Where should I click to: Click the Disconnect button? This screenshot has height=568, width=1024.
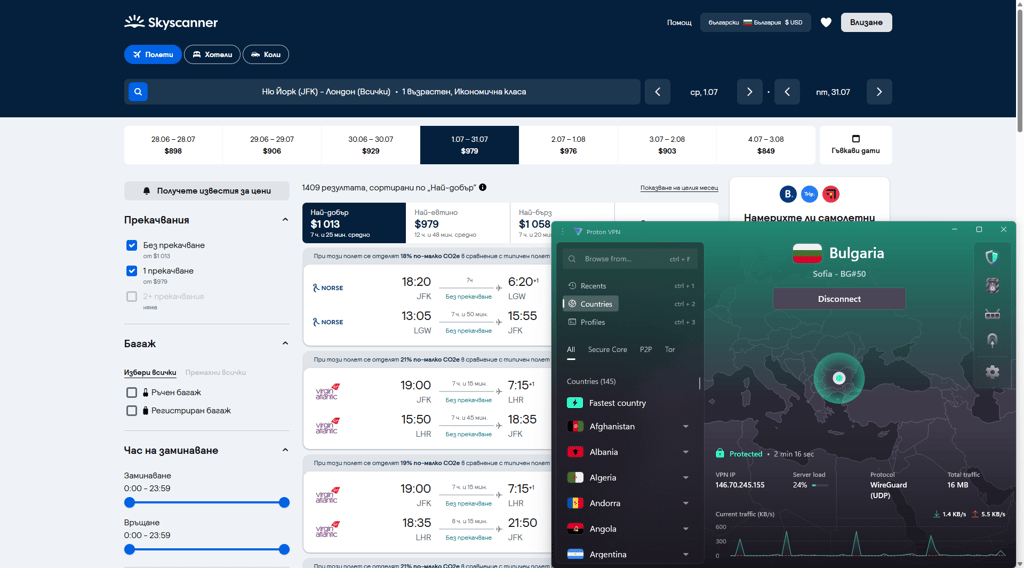coord(839,299)
